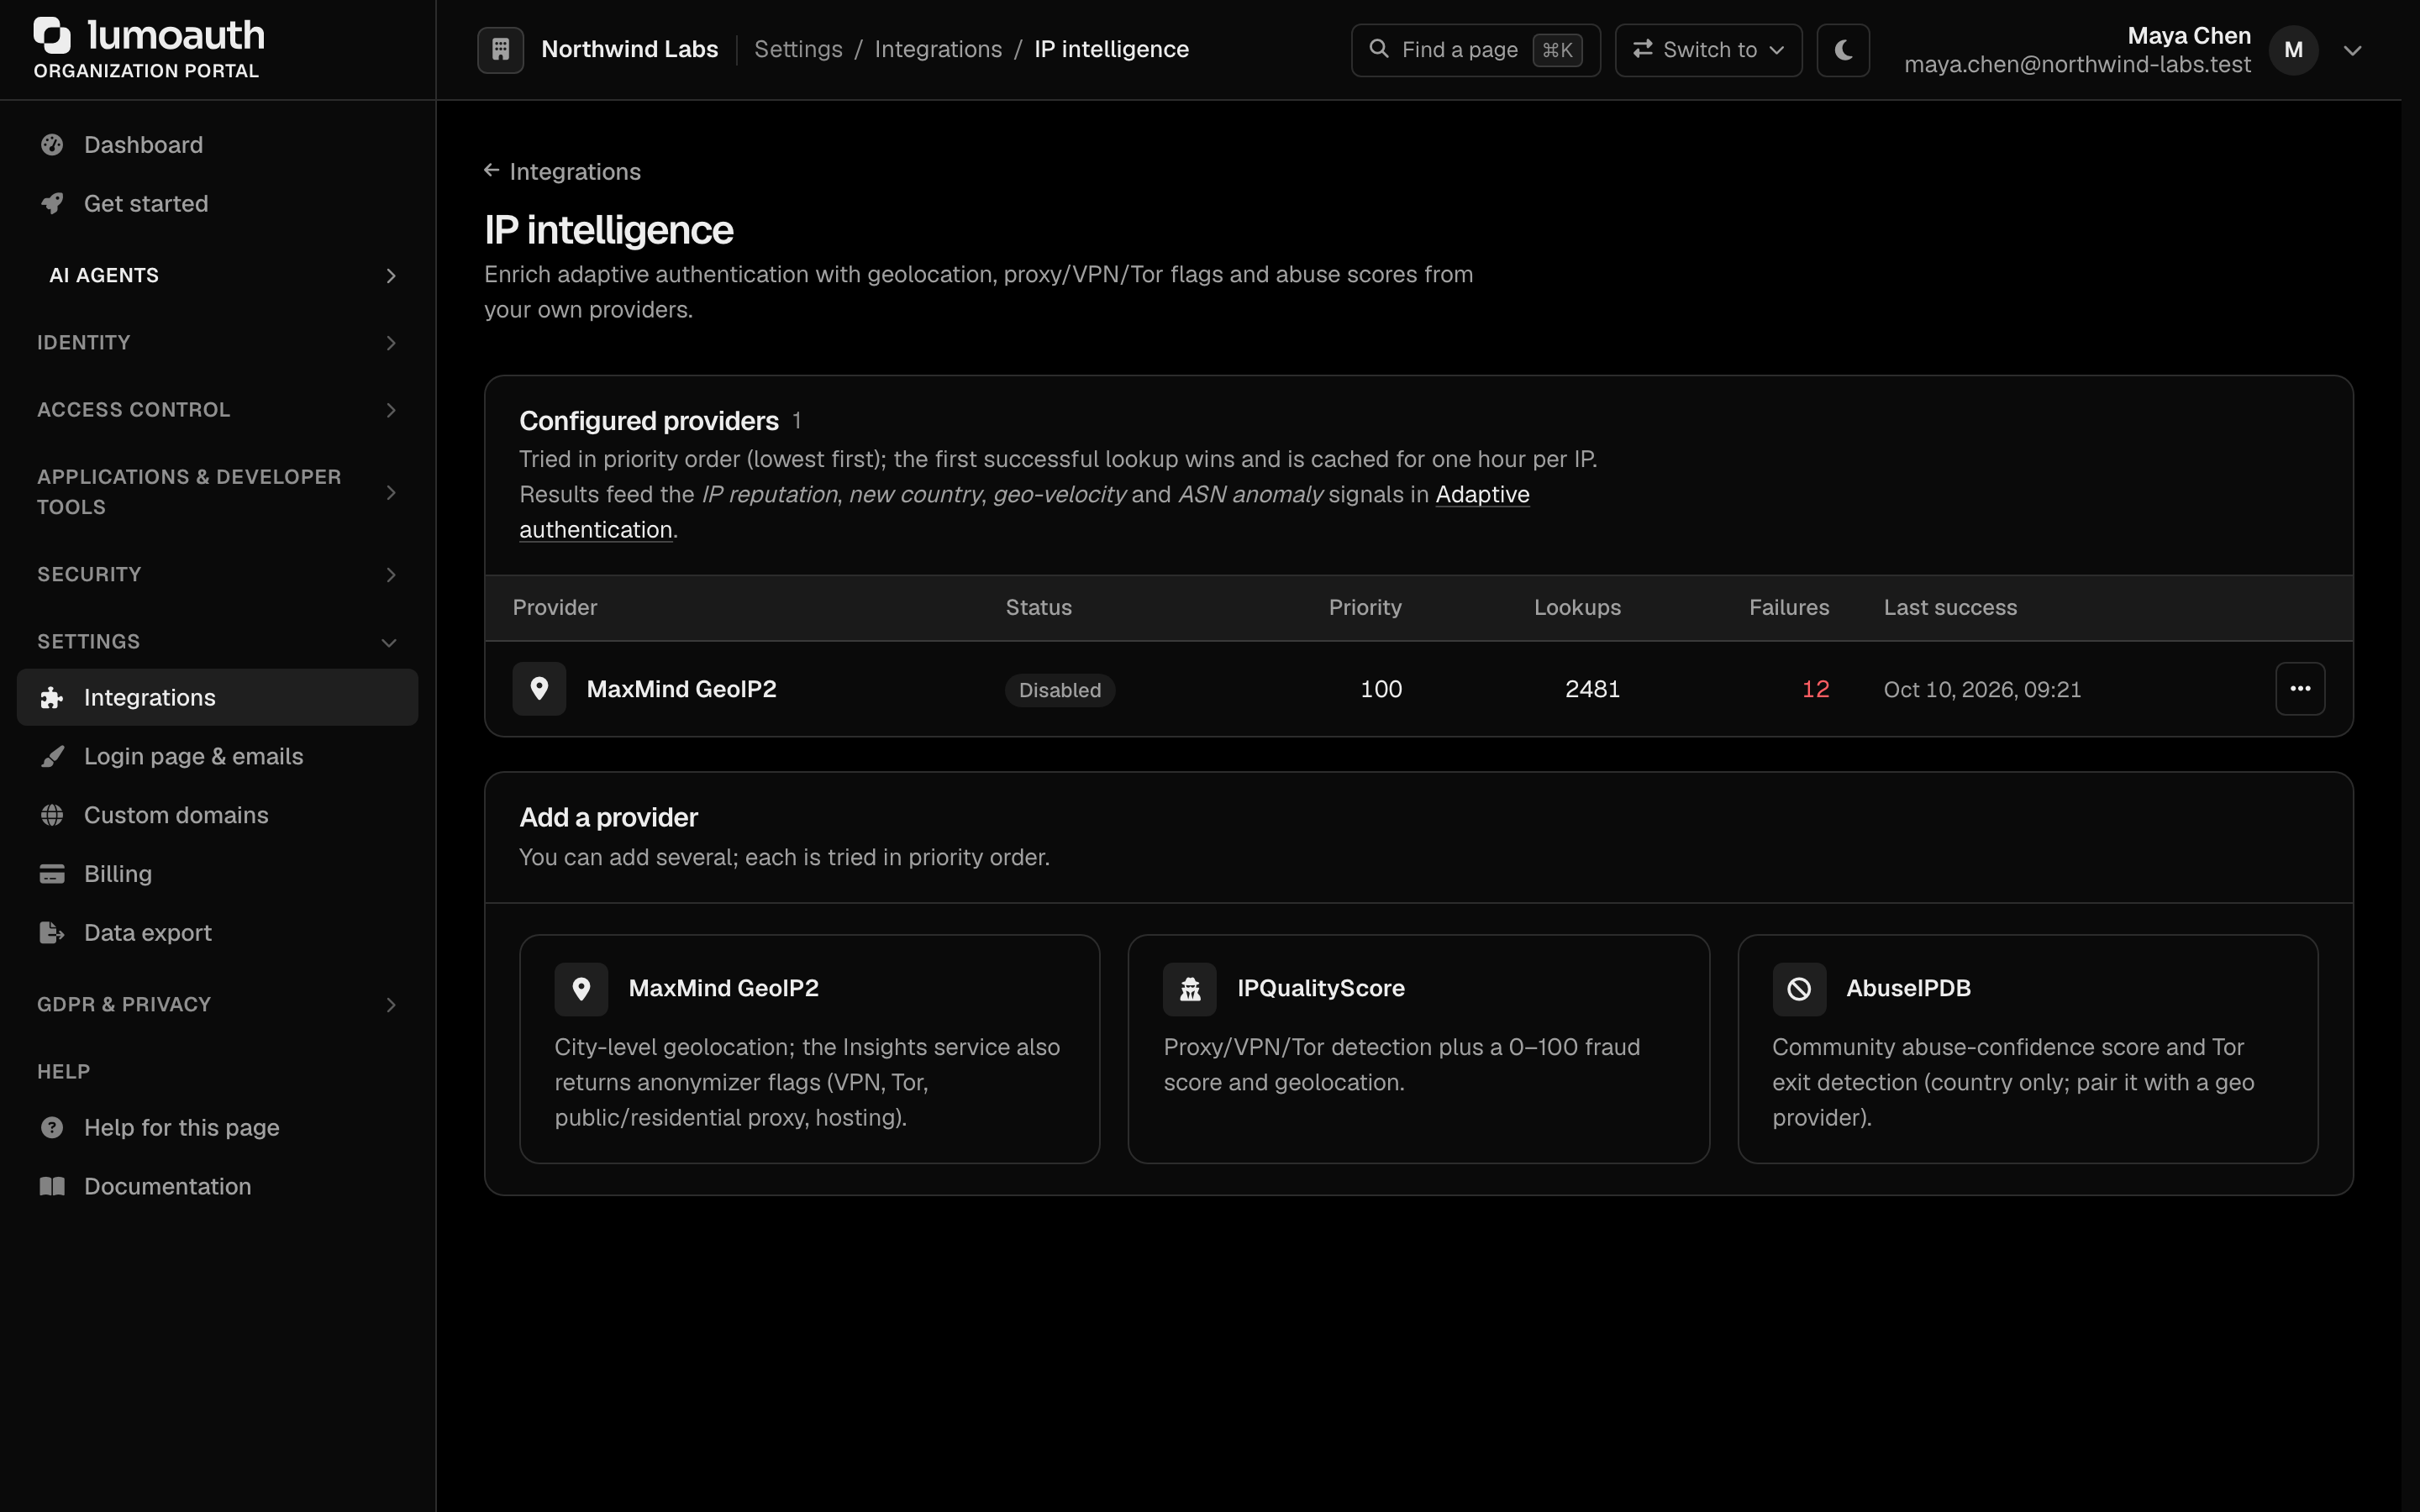The image size is (2420, 1512).
Task: Click the search magnifier icon
Action: coord(1379,49)
